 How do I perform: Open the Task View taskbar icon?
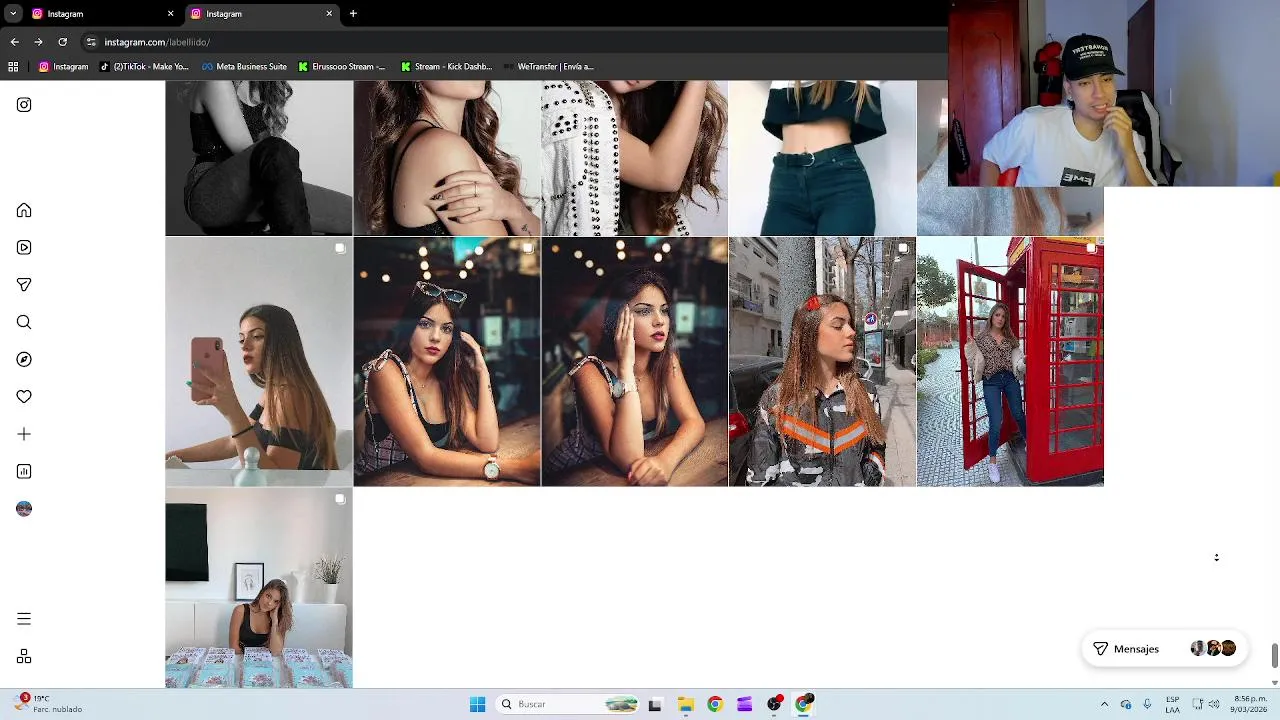655,704
